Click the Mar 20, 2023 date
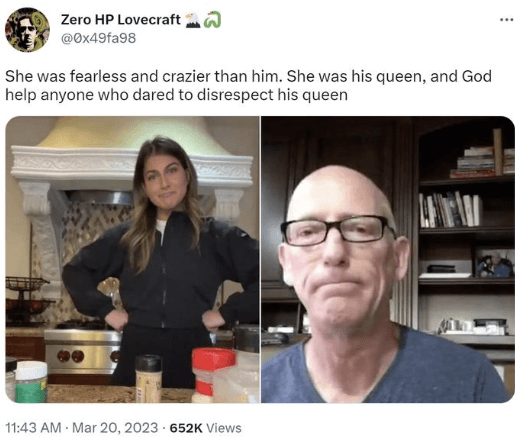Viewport: 515px width, 443px height. 115,428
